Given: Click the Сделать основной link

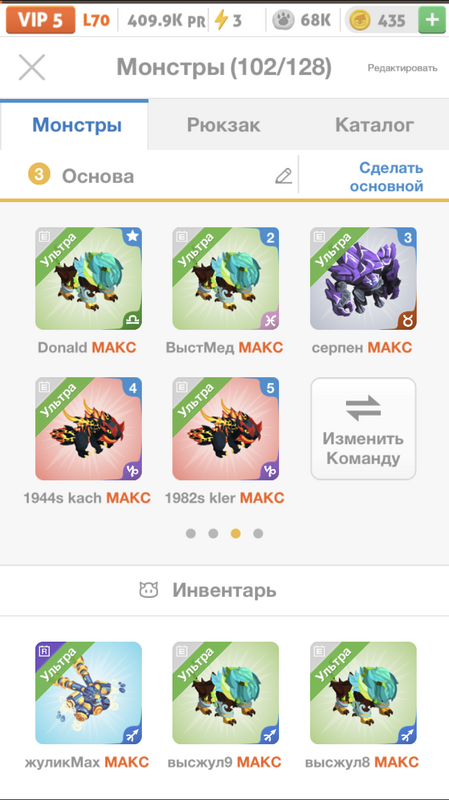Looking at the screenshot, I should coord(386,177).
